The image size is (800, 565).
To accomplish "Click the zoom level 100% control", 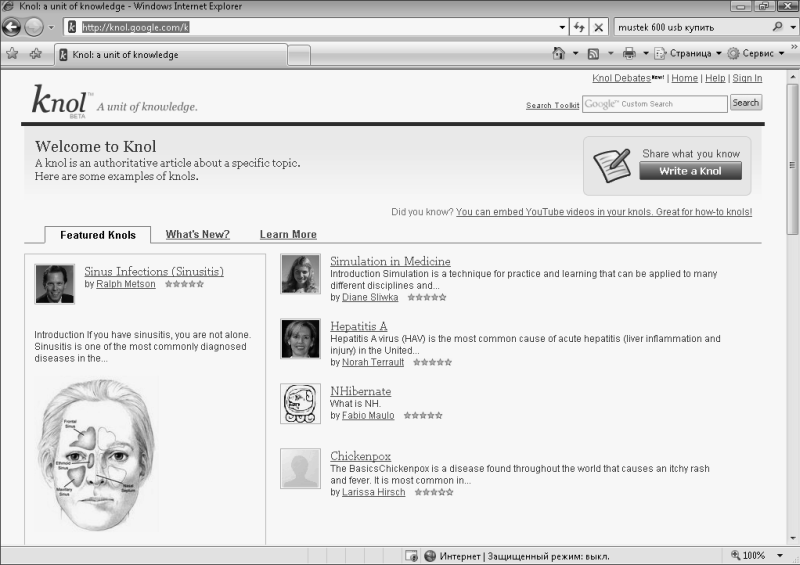I will tap(748, 555).
